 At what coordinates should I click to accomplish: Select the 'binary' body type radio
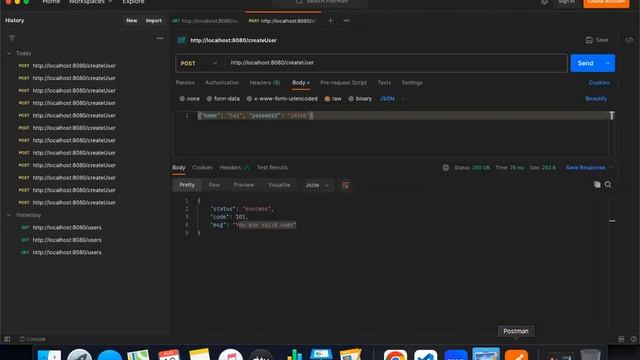point(351,99)
